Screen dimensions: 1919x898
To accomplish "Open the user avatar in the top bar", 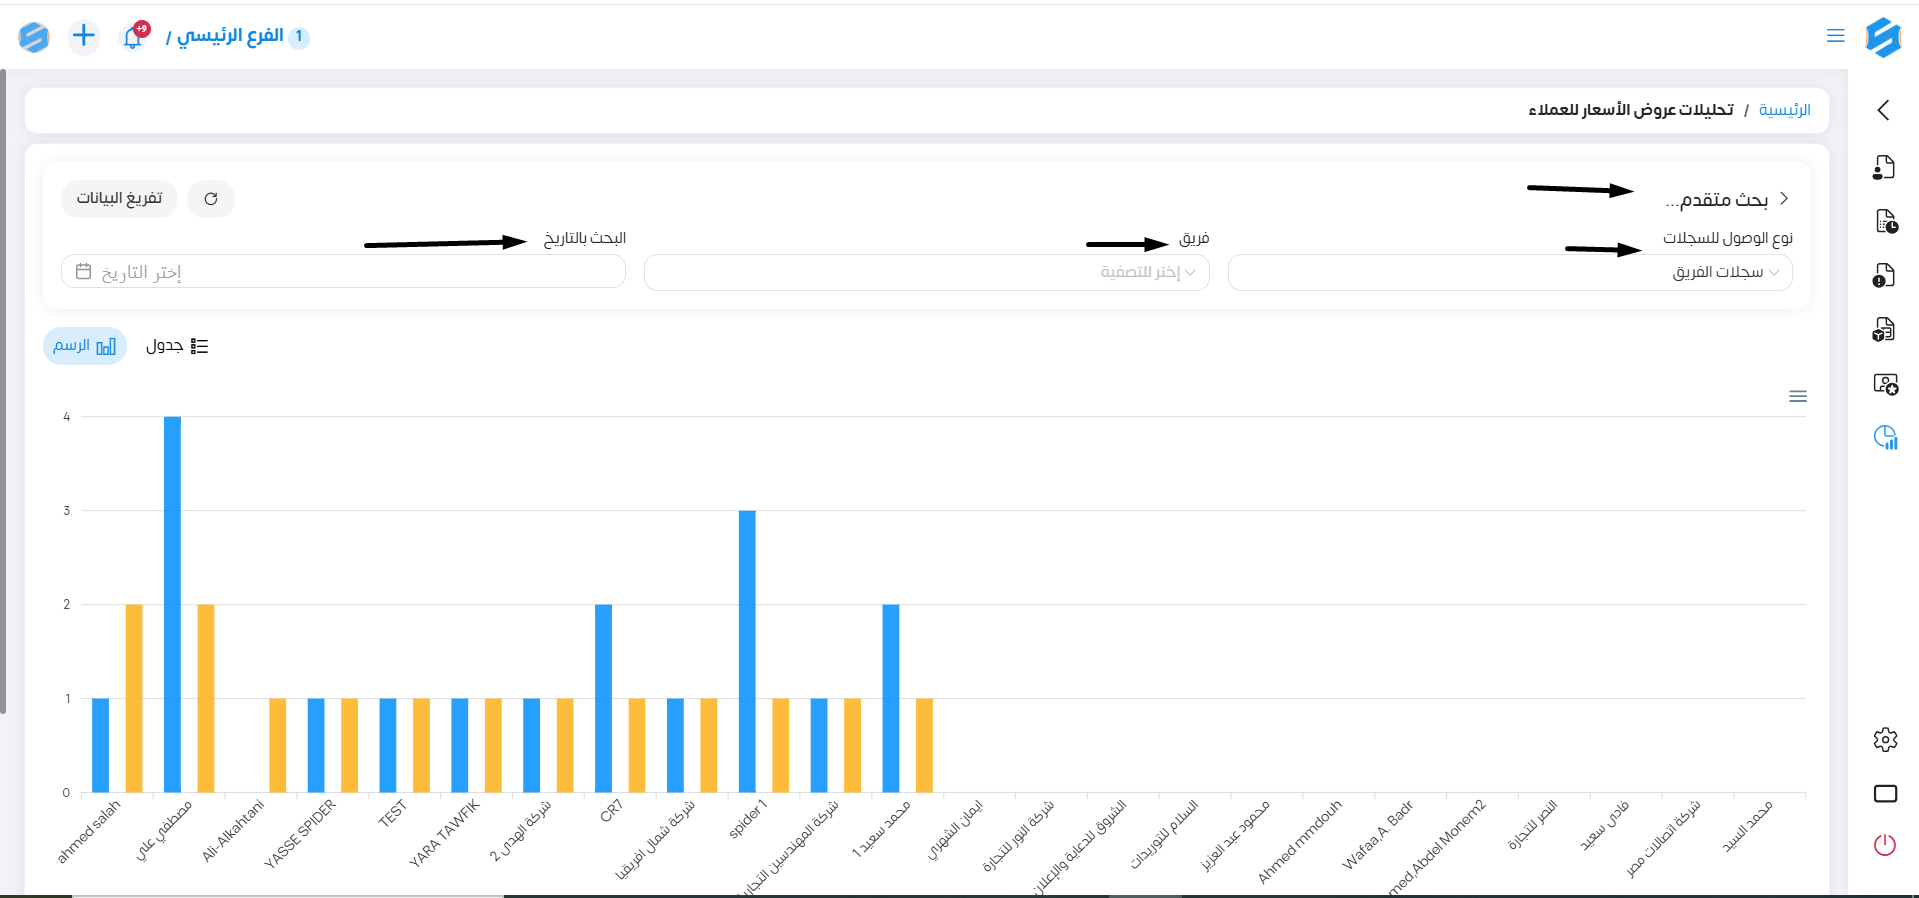I will [34, 37].
